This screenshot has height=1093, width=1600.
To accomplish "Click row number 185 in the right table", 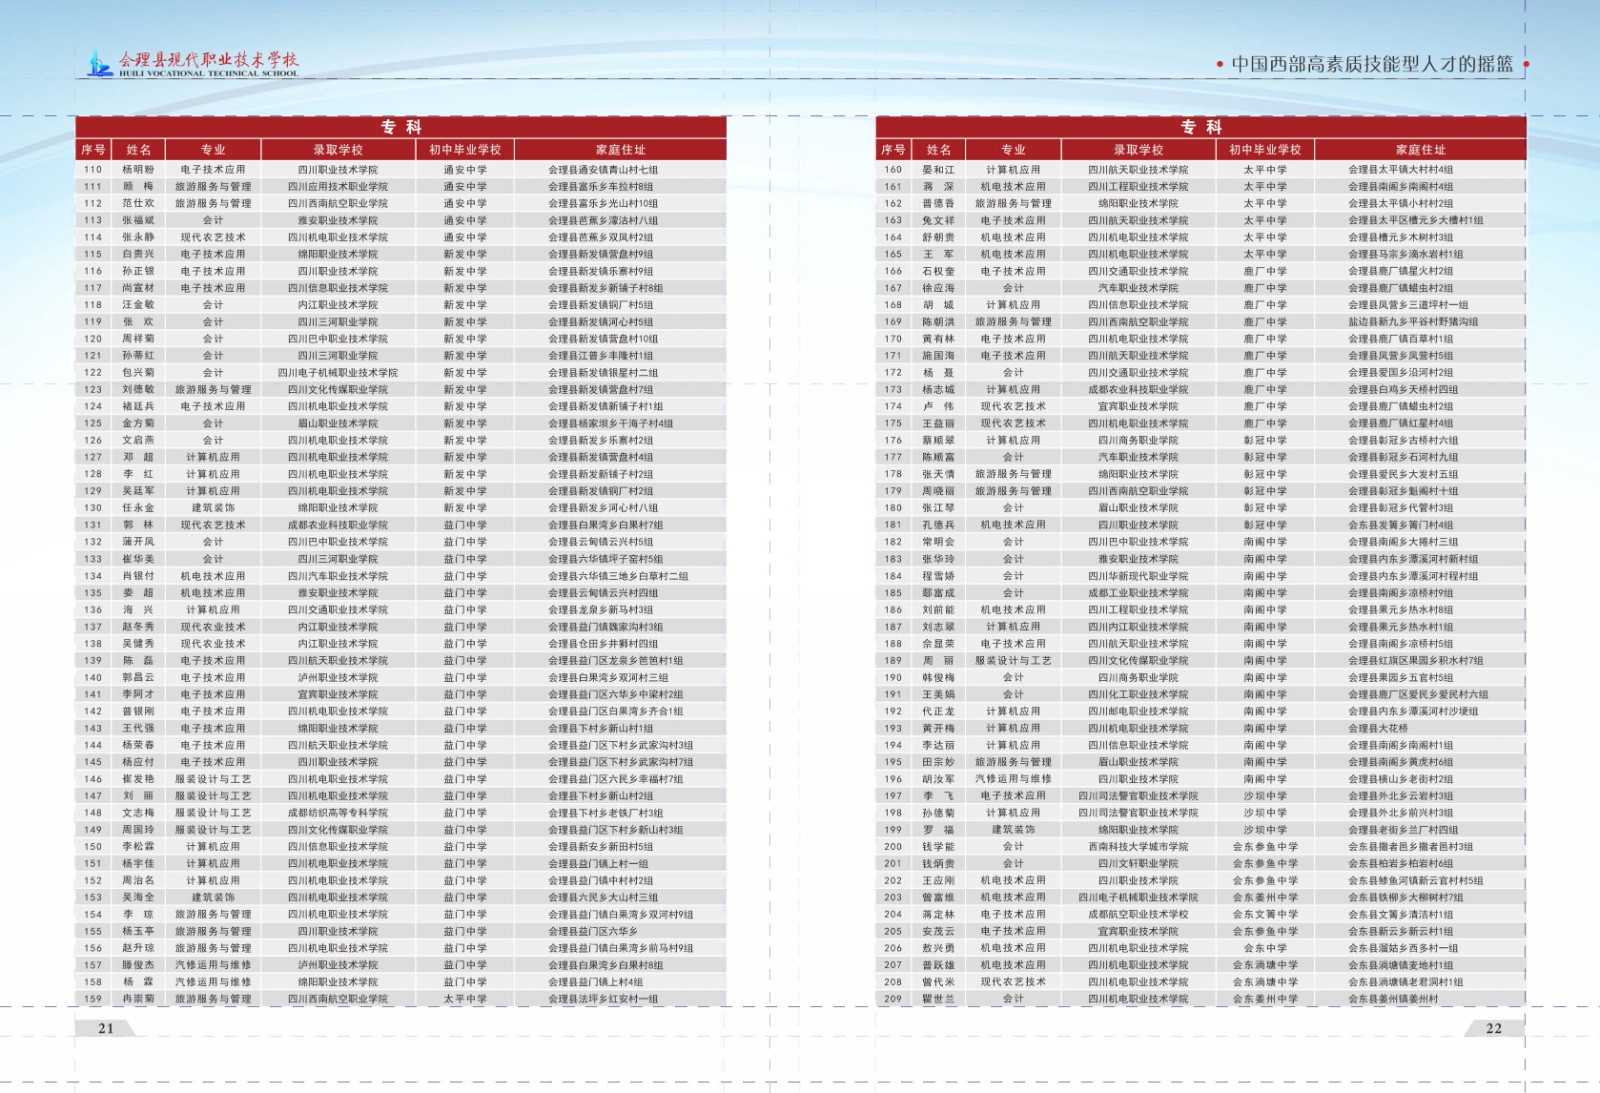I will [893, 593].
